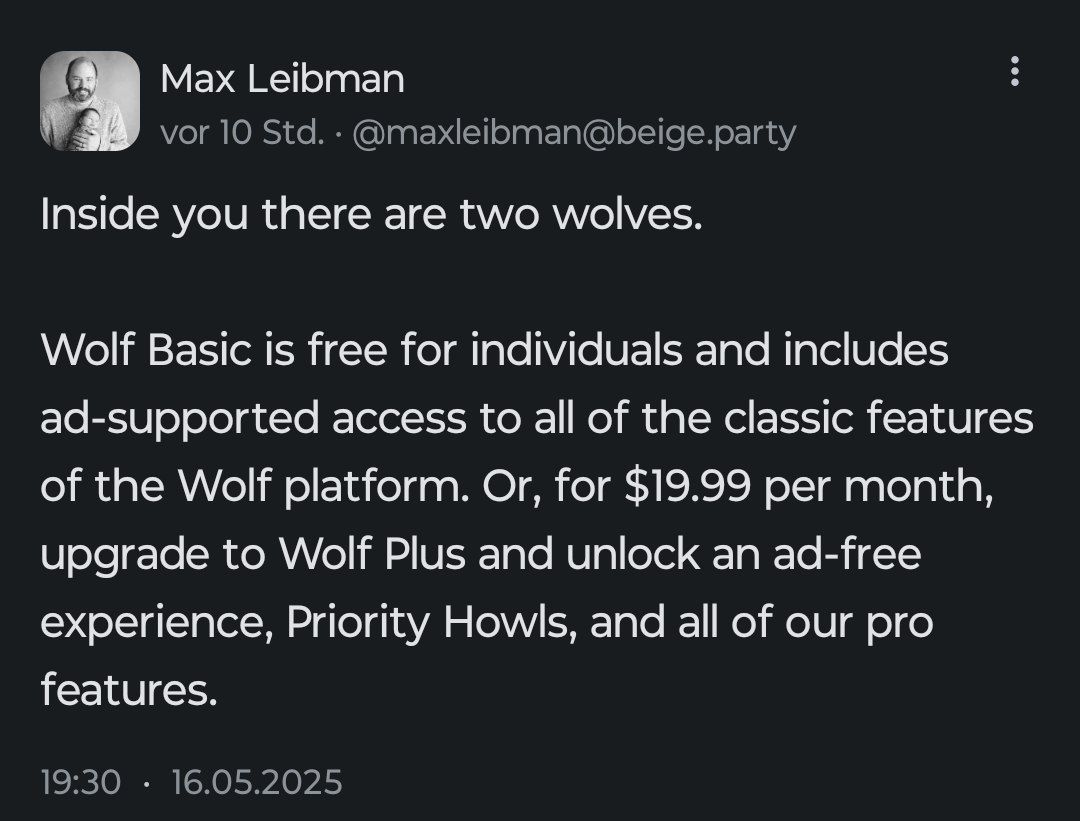Select the '$19.99' price in the post
1080x821 pixels.
pyautogui.click(x=687, y=486)
